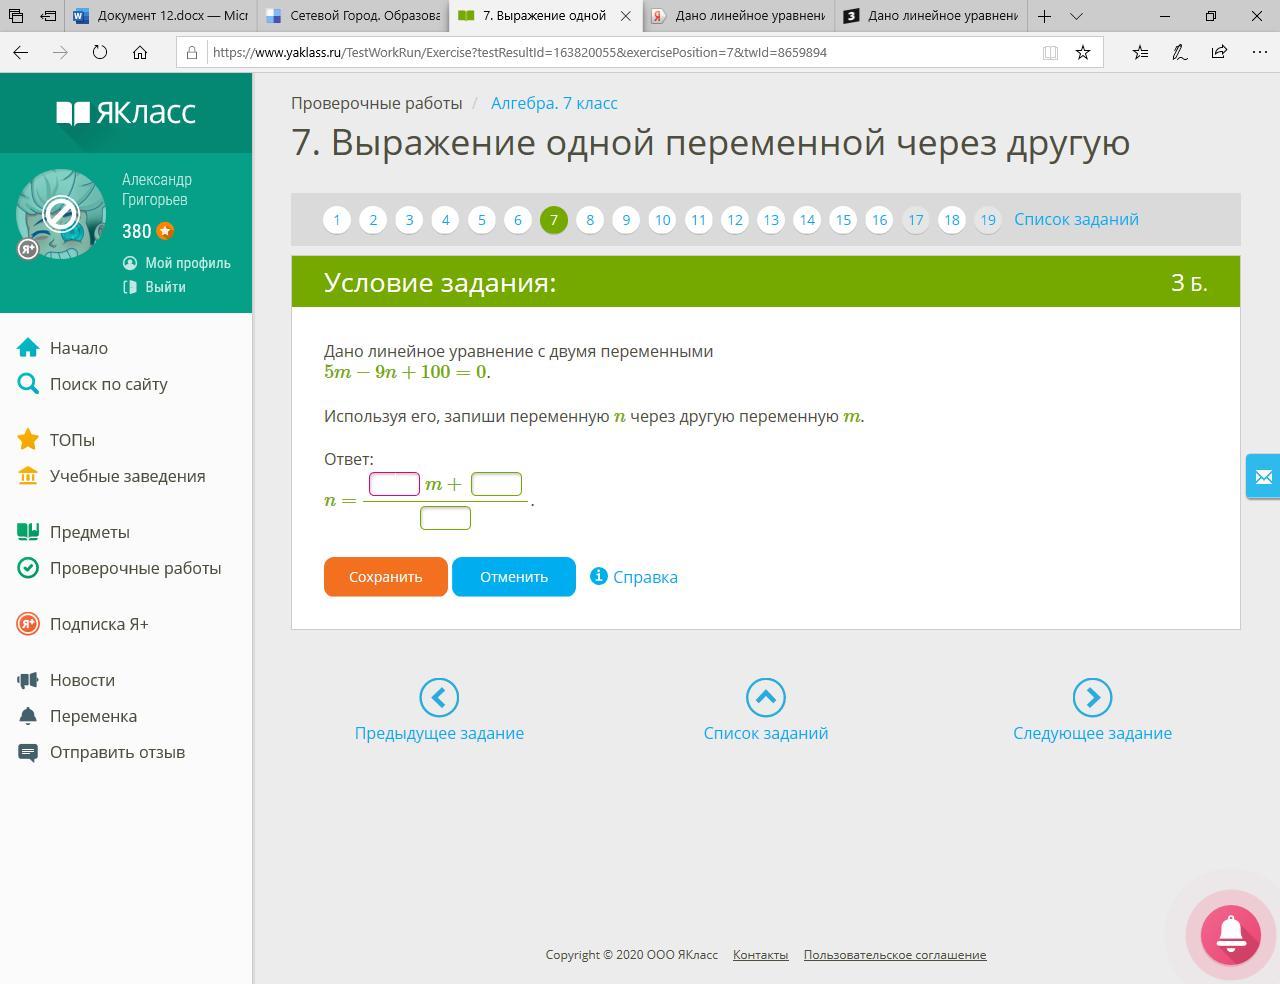The width and height of the screenshot is (1280, 984).
Task: Click the Сохранить button
Action: [x=385, y=577]
